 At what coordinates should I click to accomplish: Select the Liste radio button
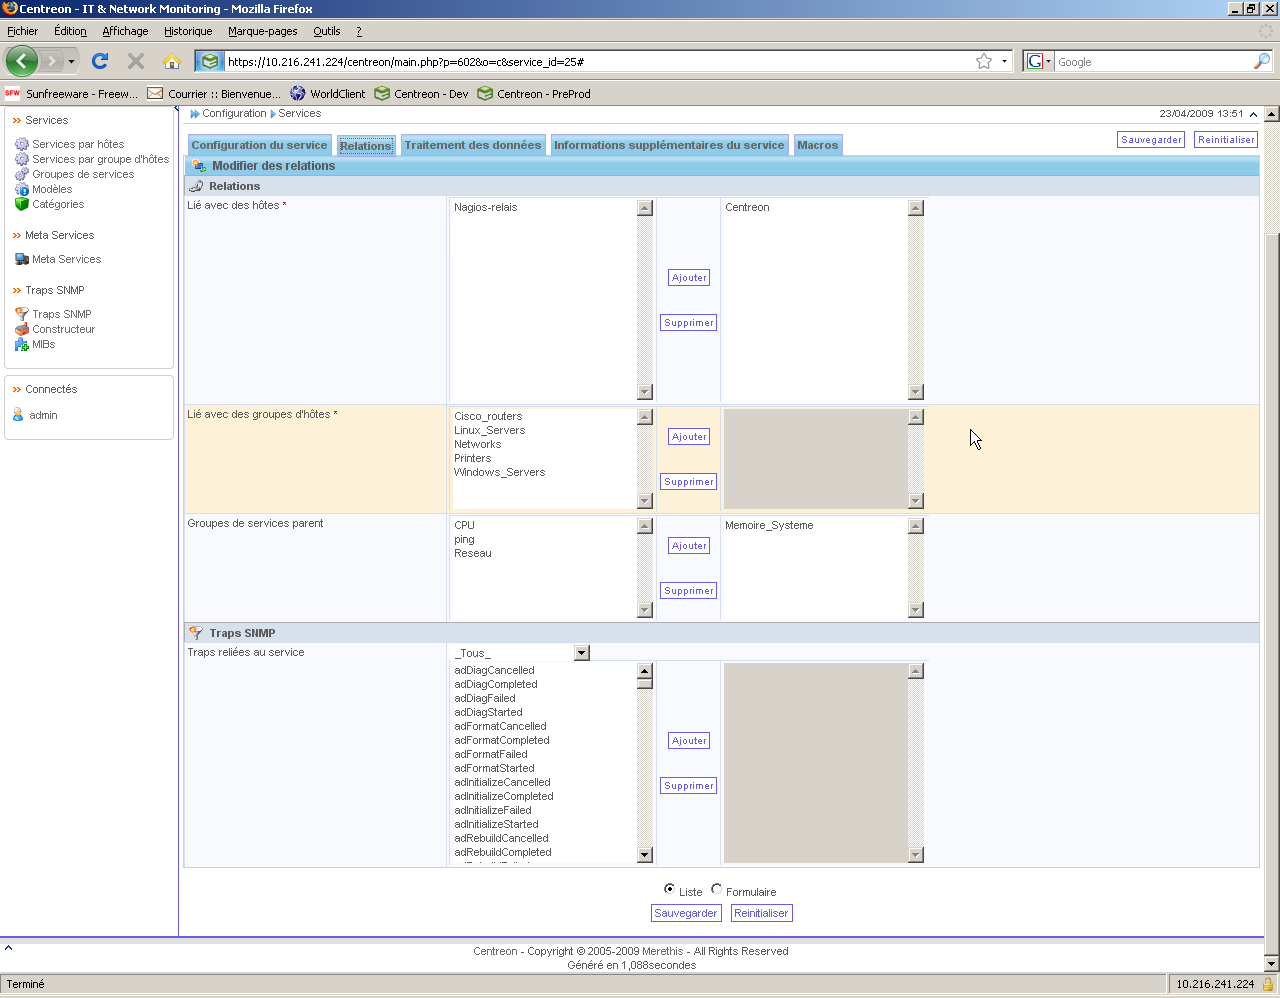click(669, 889)
